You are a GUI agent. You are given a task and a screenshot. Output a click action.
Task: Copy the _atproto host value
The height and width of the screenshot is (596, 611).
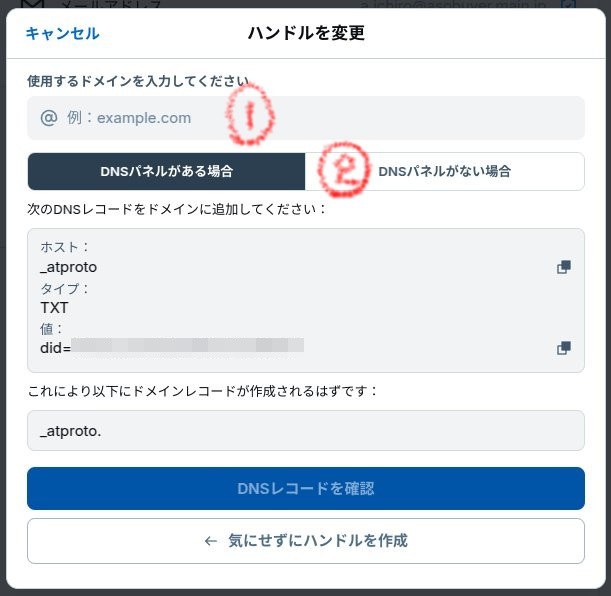click(563, 267)
